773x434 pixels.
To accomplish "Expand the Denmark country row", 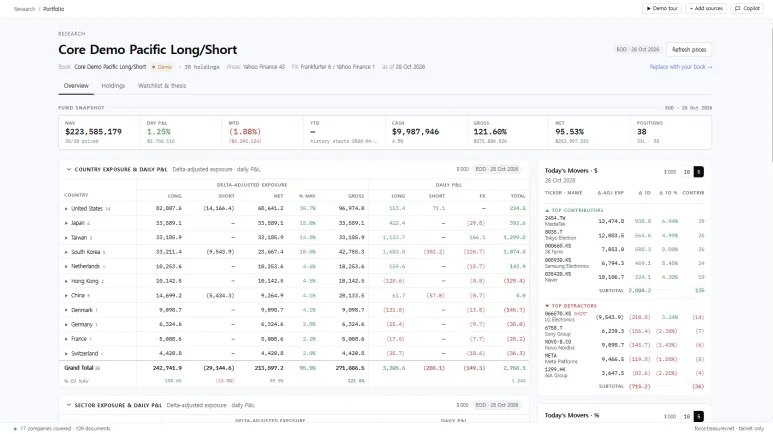I will 66,310.
